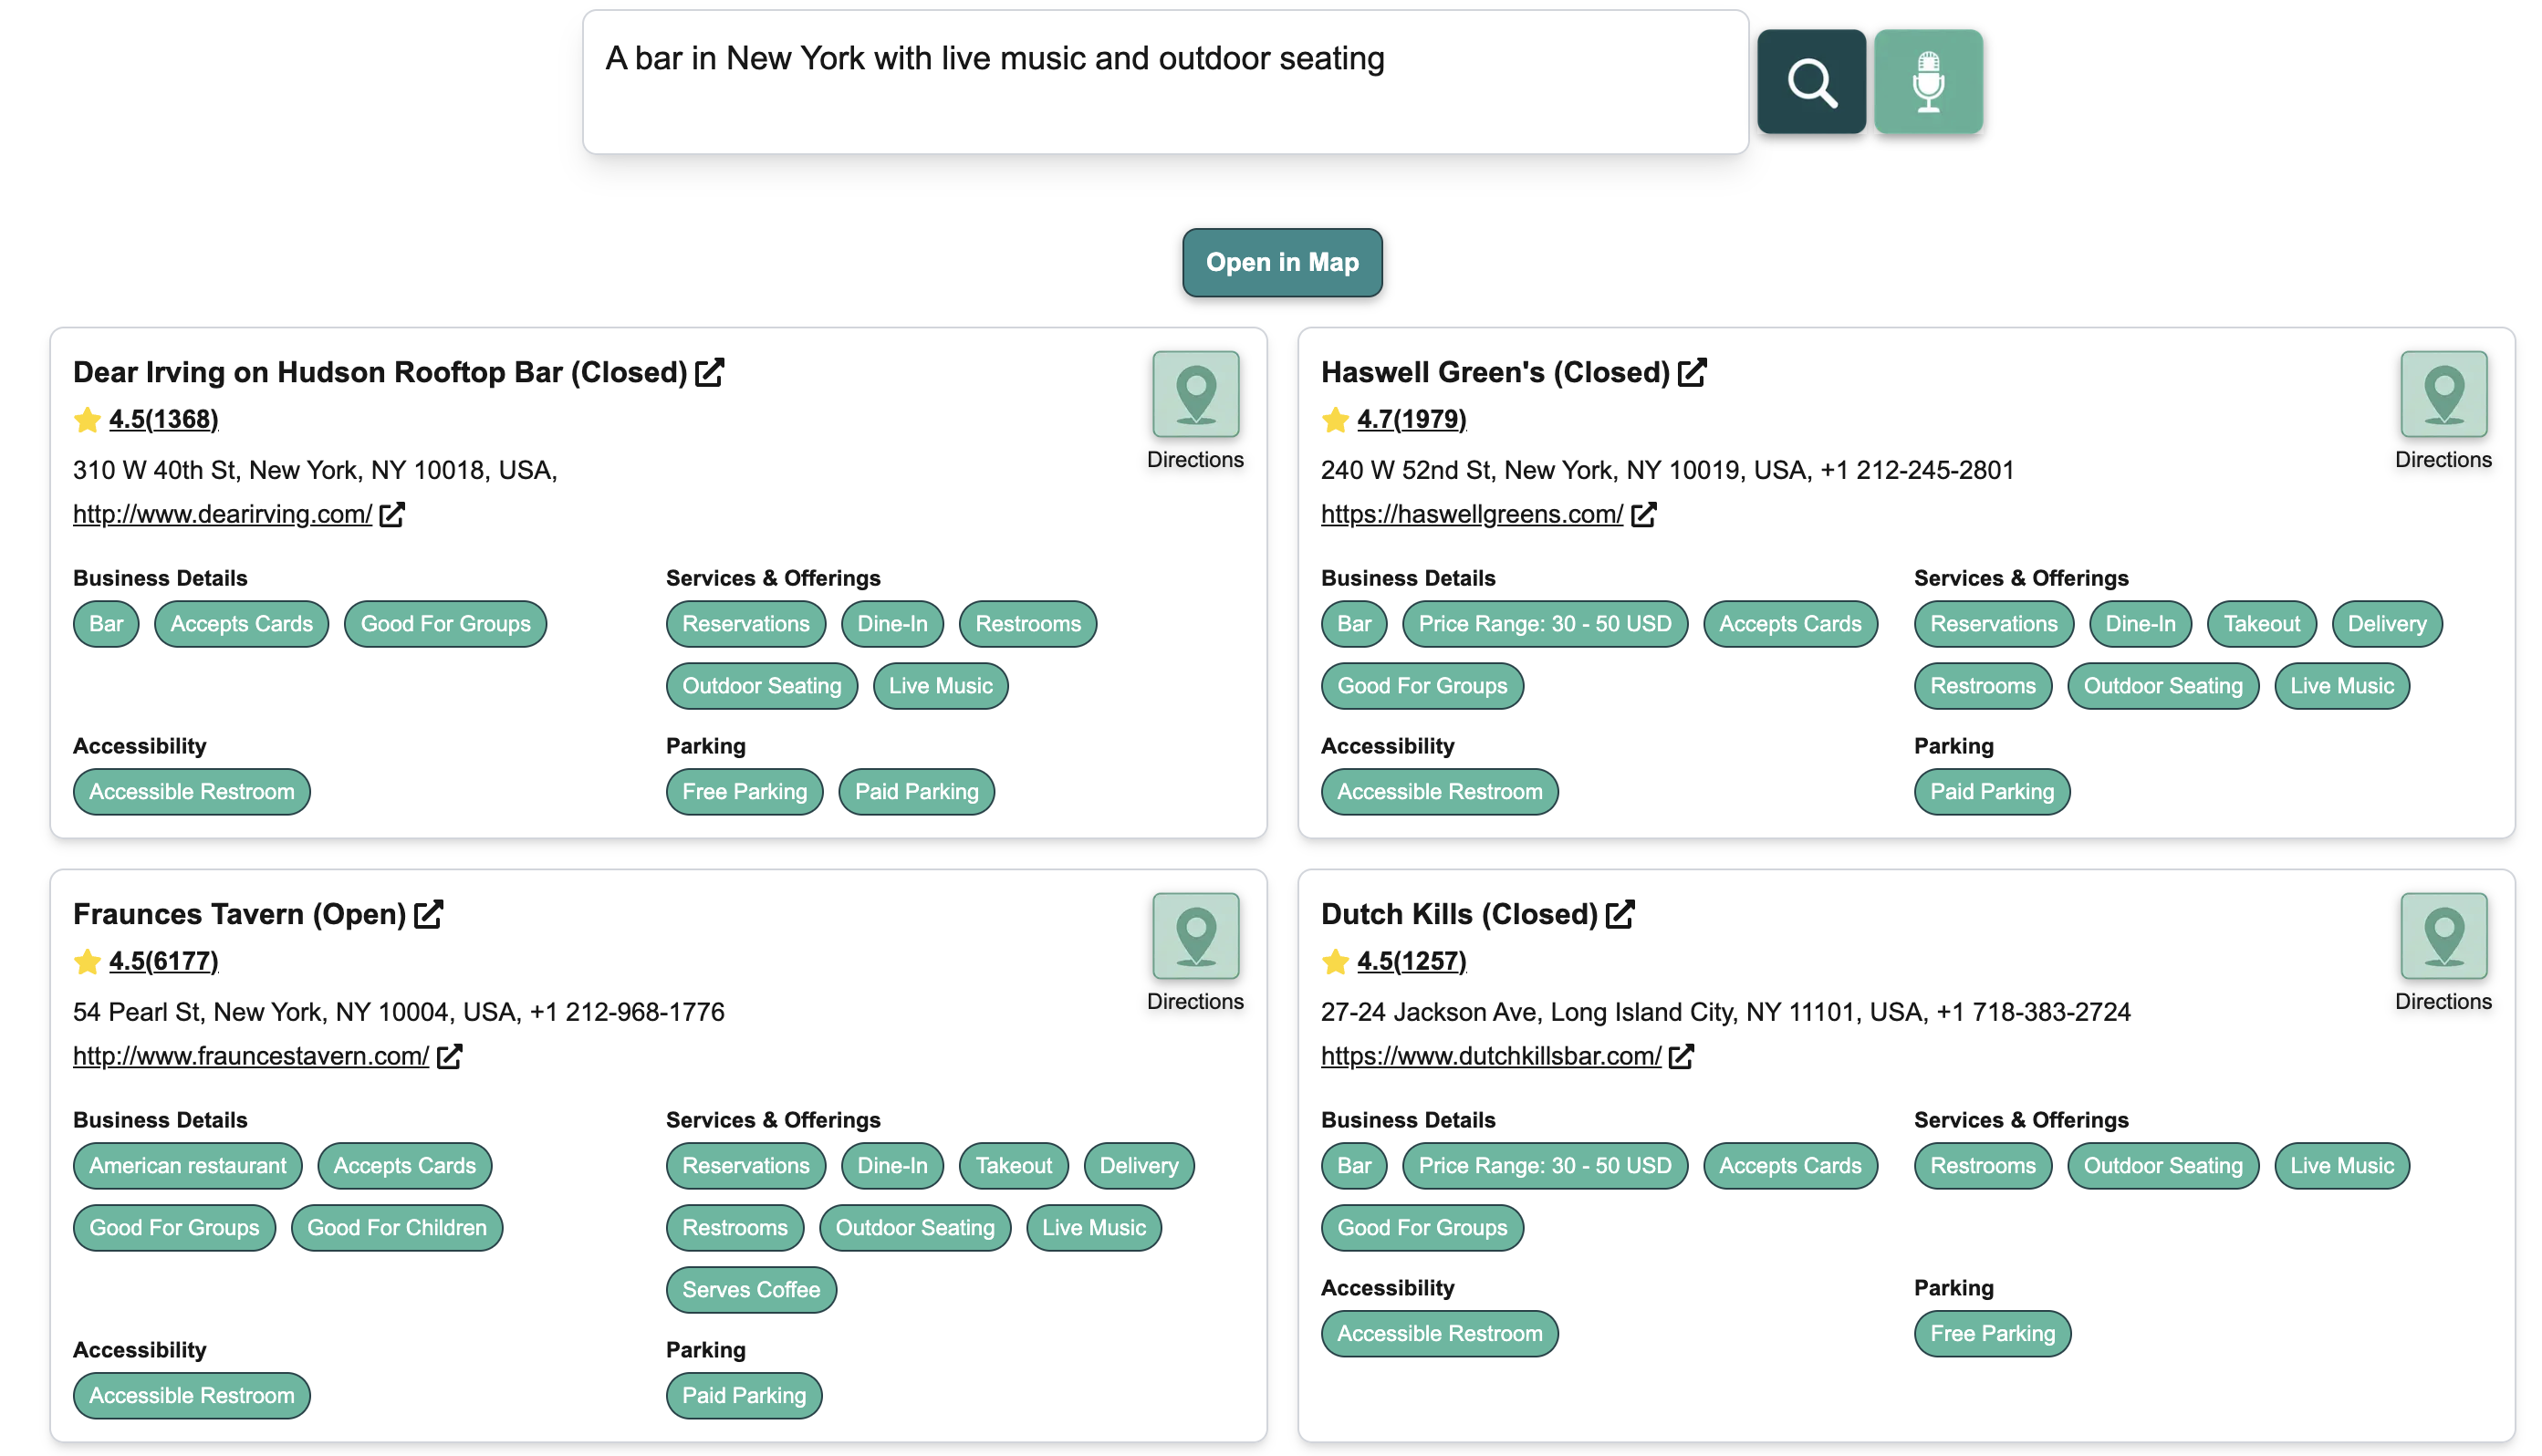Select Outdoor Seating tag on Dutch Kills card
This screenshot has height=1456, width=2542.
2163,1165
